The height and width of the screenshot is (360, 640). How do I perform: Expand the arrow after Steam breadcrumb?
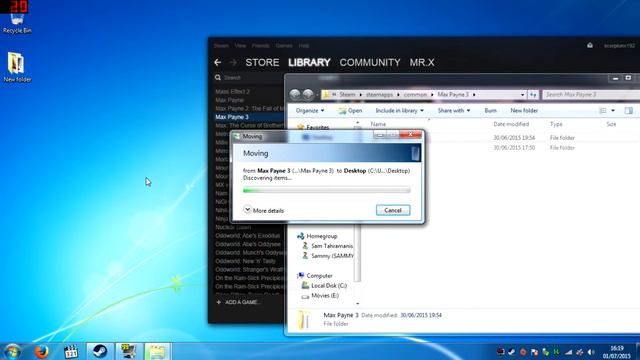tap(360, 95)
